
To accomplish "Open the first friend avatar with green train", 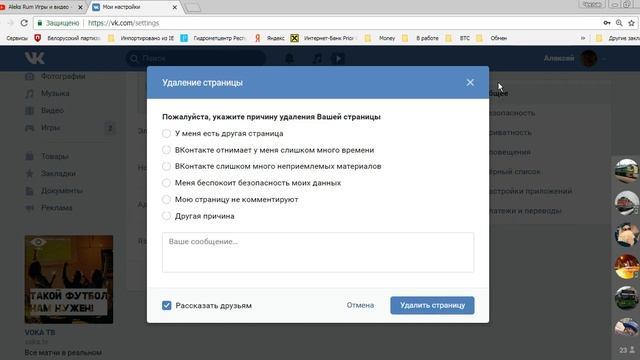I will coord(627,171).
